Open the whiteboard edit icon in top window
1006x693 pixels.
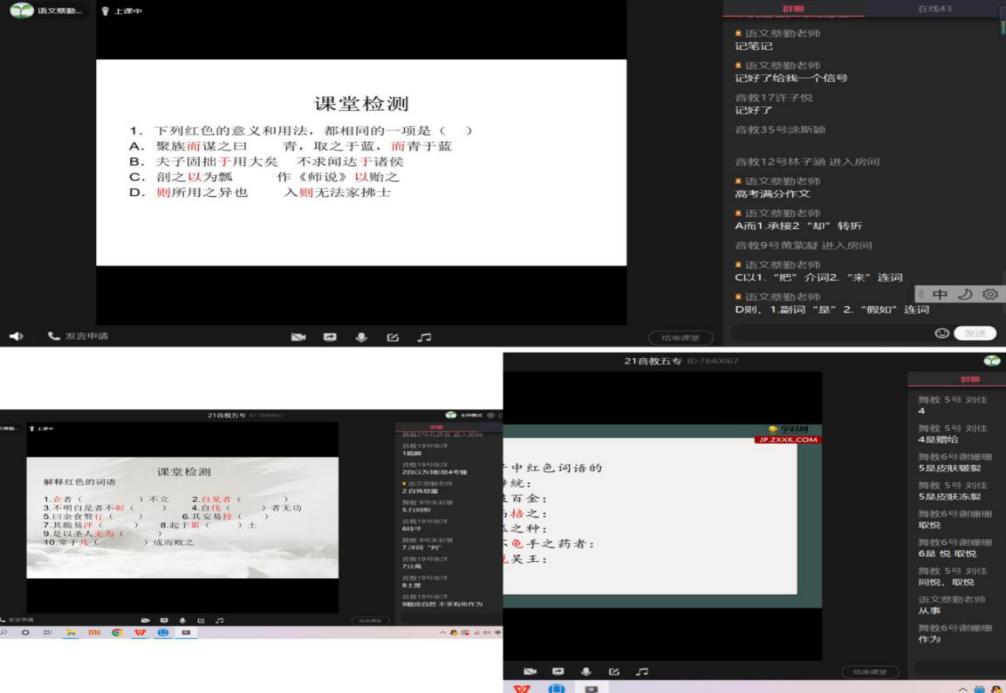[x=393, y=338]
